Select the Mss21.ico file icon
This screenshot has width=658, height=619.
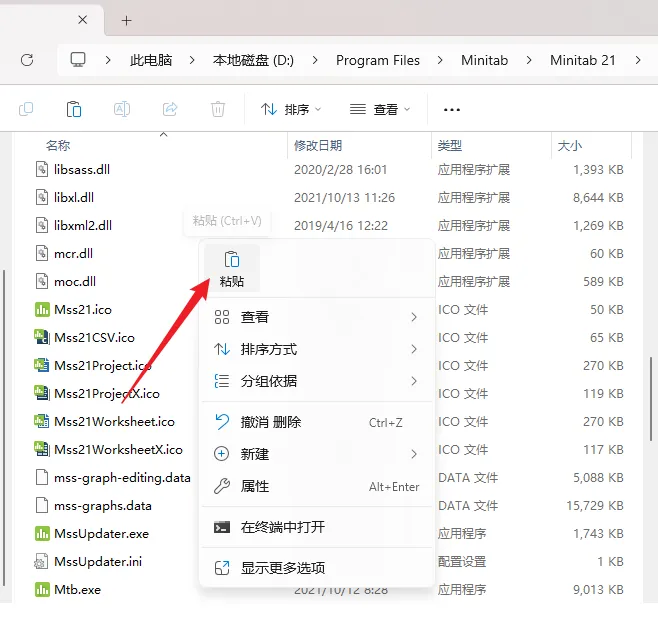[x=42, y=310]
